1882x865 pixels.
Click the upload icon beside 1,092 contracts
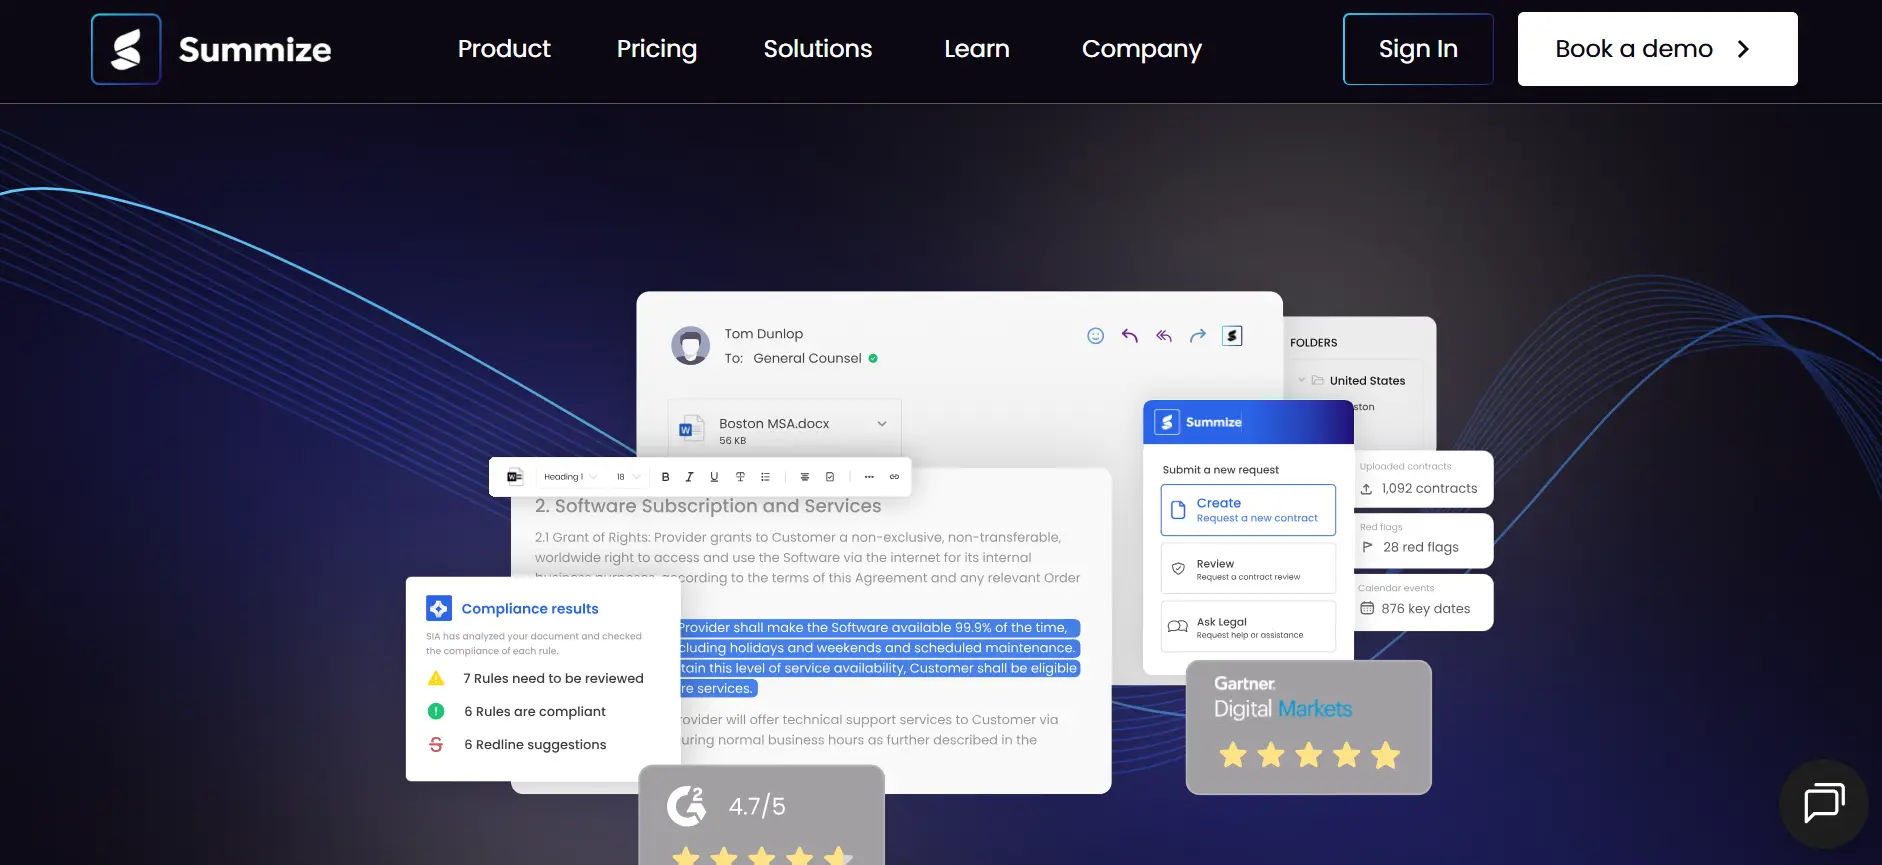tap(1366, 489)
